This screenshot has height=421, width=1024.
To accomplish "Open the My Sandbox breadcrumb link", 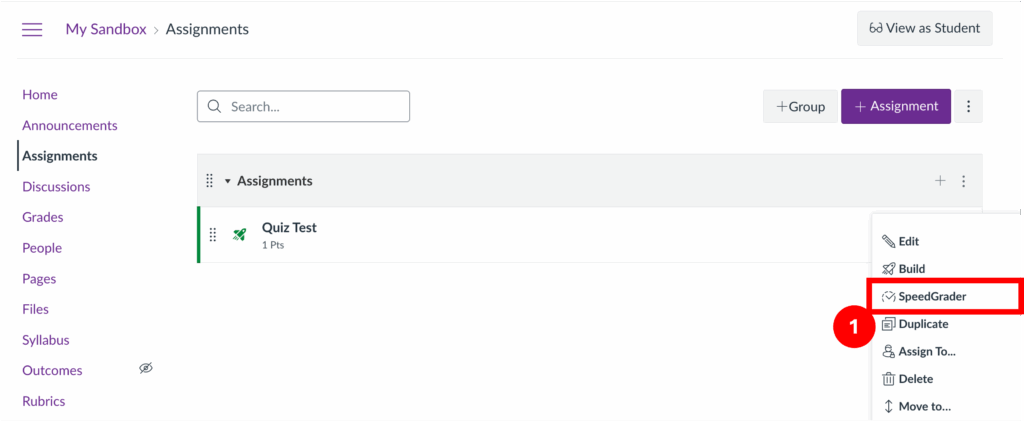I will (x=106, y=29).
